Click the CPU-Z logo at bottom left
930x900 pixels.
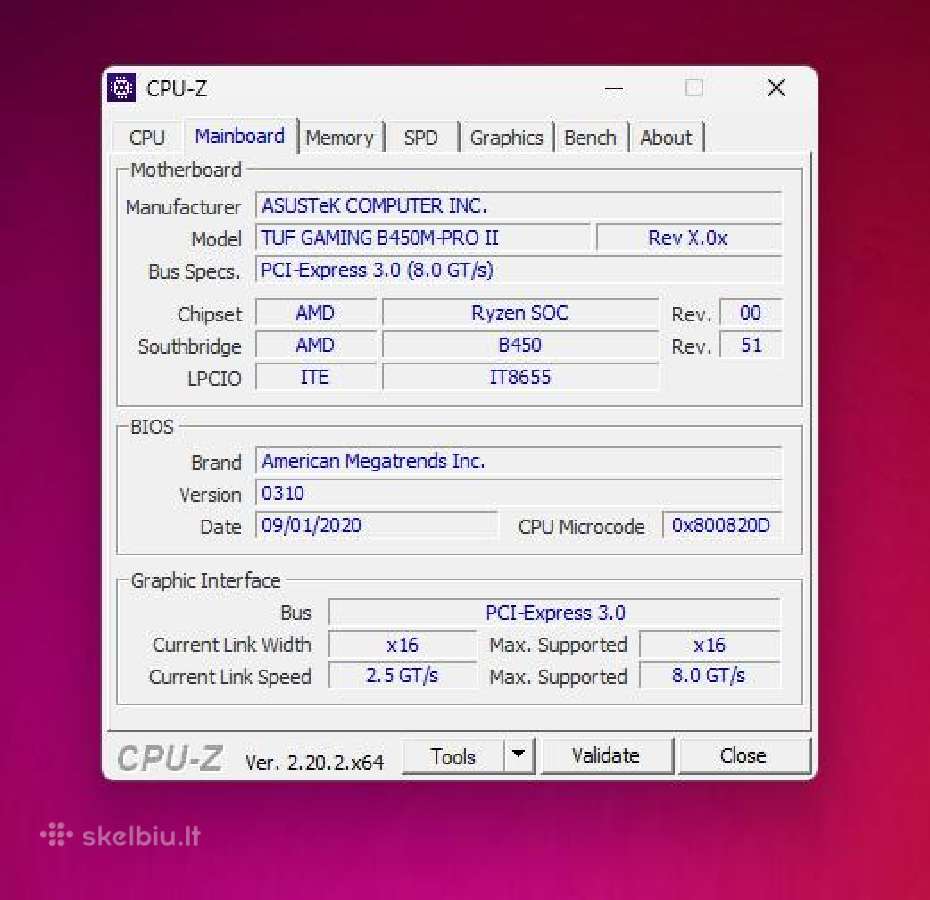point(170,758)
